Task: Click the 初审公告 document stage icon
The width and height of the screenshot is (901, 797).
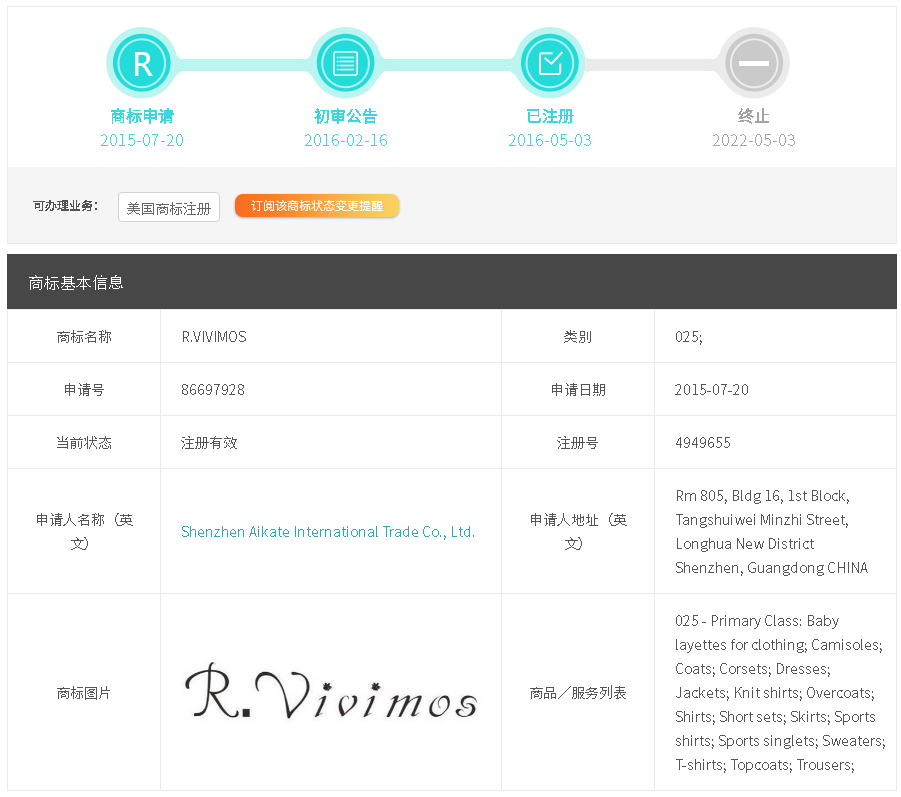Action: [x=345, y=63]
